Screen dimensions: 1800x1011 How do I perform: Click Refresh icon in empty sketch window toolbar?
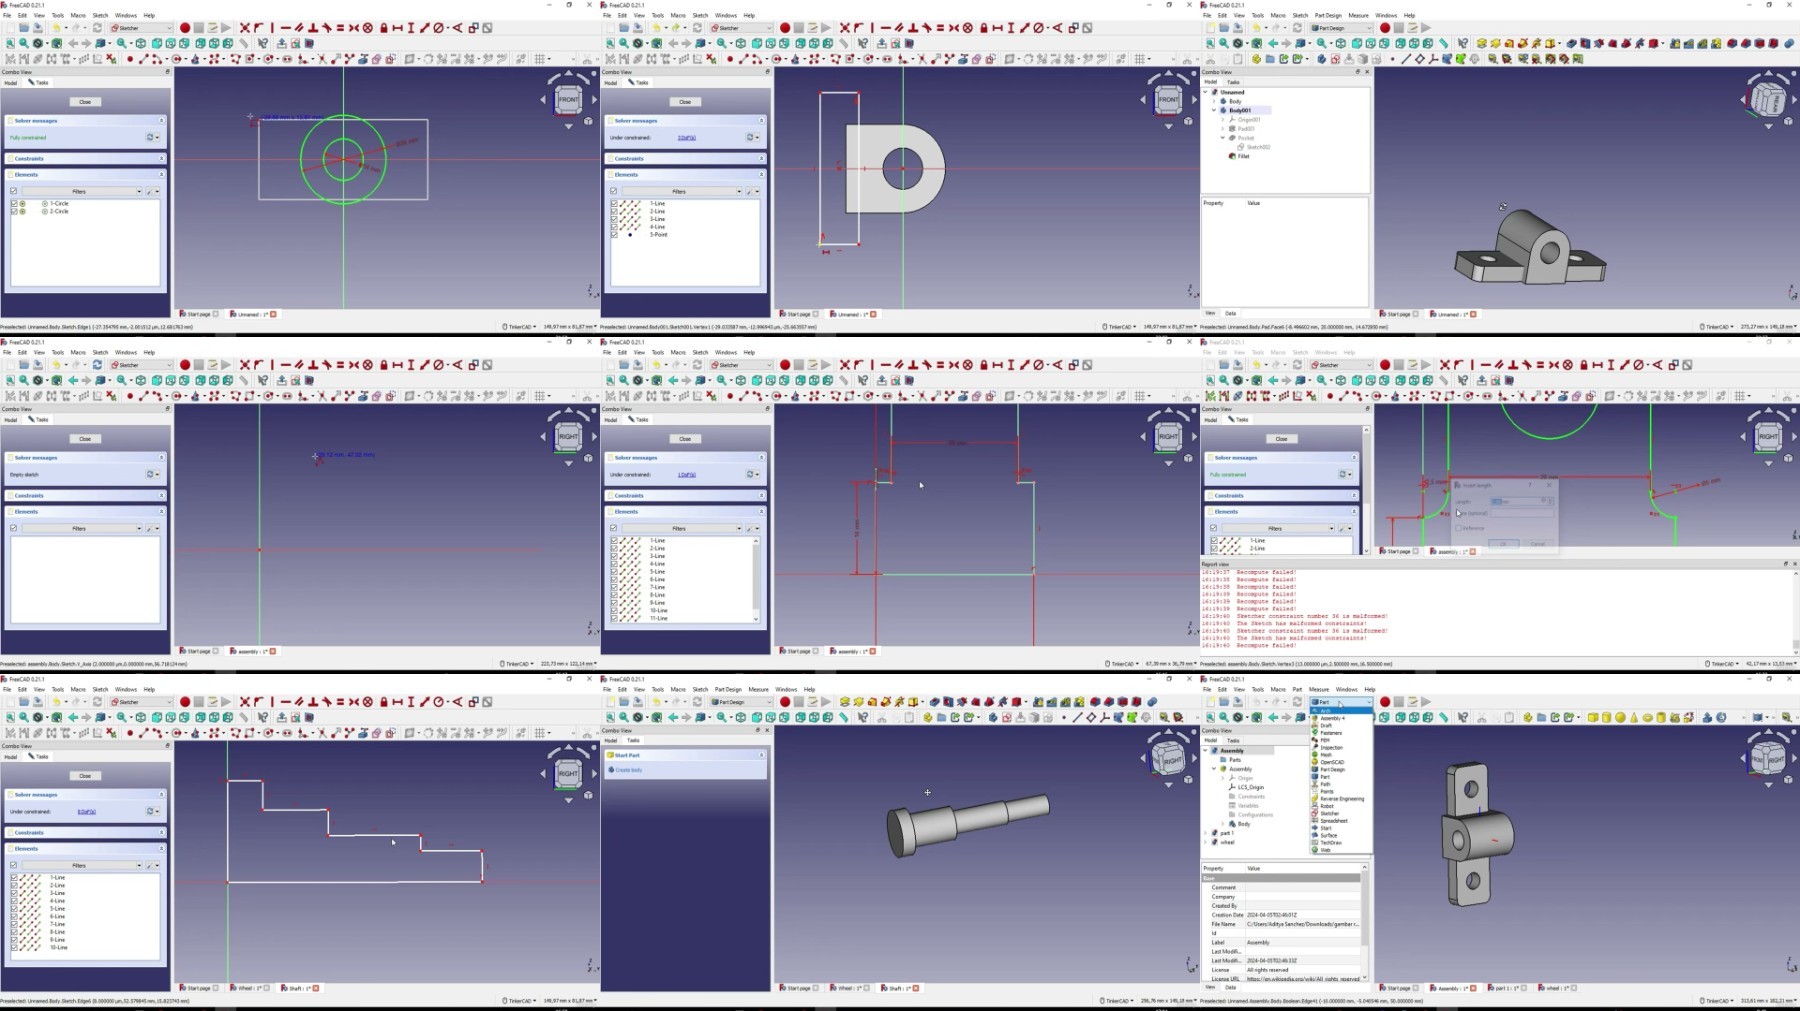click(x=97, y=364)
